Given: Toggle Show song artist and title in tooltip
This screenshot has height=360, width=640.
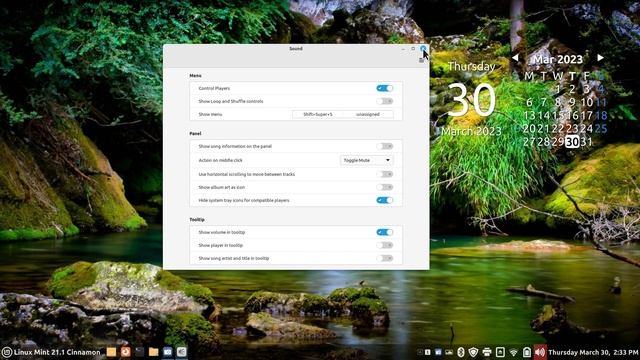Looking at the screenshot, I should tap(384, 258).
